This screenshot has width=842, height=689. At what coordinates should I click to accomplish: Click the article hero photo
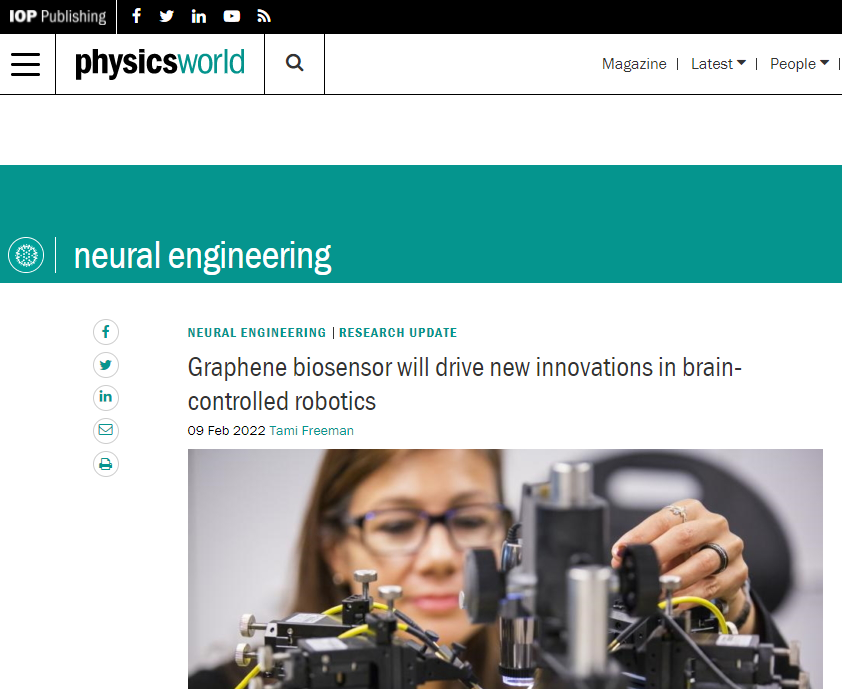[505, 569]
